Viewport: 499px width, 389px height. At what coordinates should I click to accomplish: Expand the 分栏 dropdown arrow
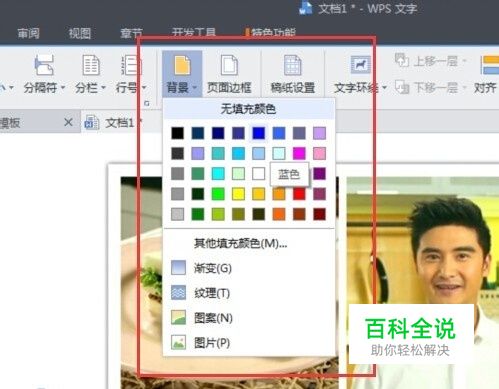103,88
